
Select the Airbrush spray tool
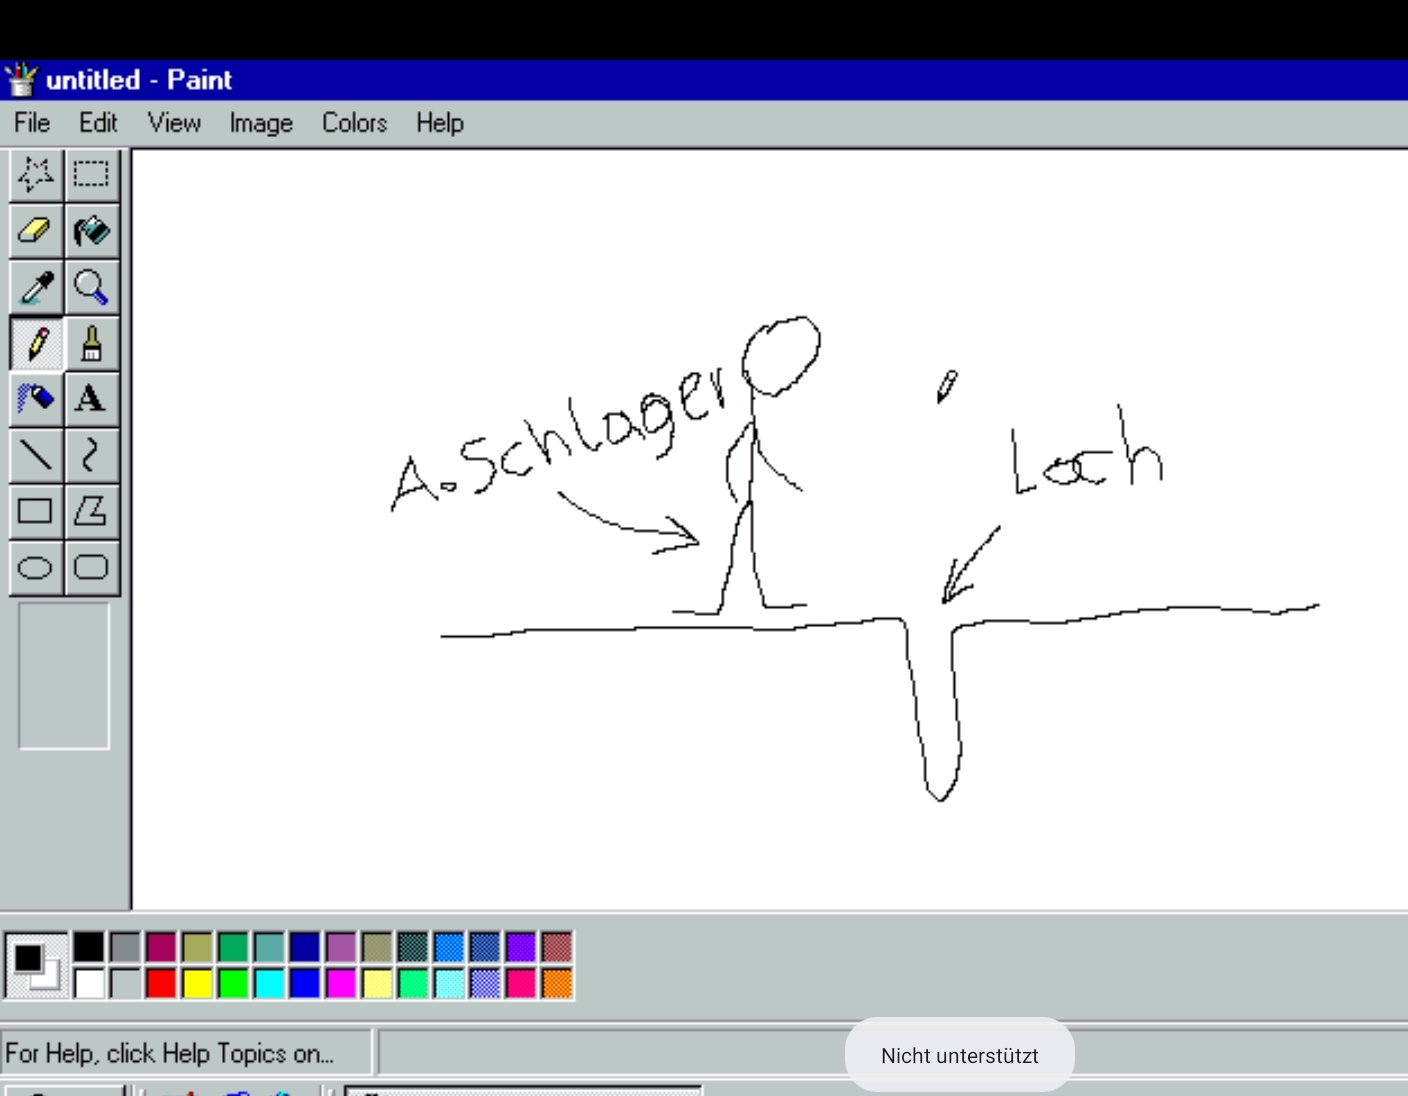[36, 399]
